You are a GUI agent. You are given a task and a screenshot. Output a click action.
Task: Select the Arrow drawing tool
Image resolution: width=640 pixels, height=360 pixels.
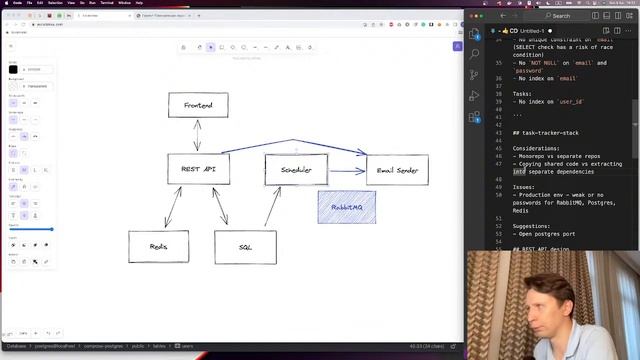coord(255,47)
